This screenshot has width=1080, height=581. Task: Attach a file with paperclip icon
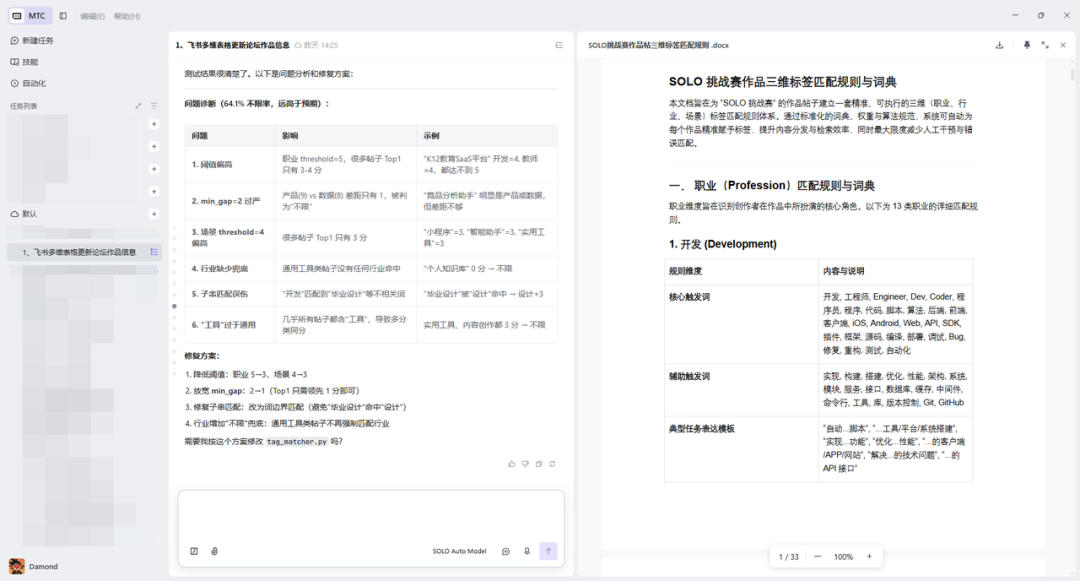click(x=214, y=551)
